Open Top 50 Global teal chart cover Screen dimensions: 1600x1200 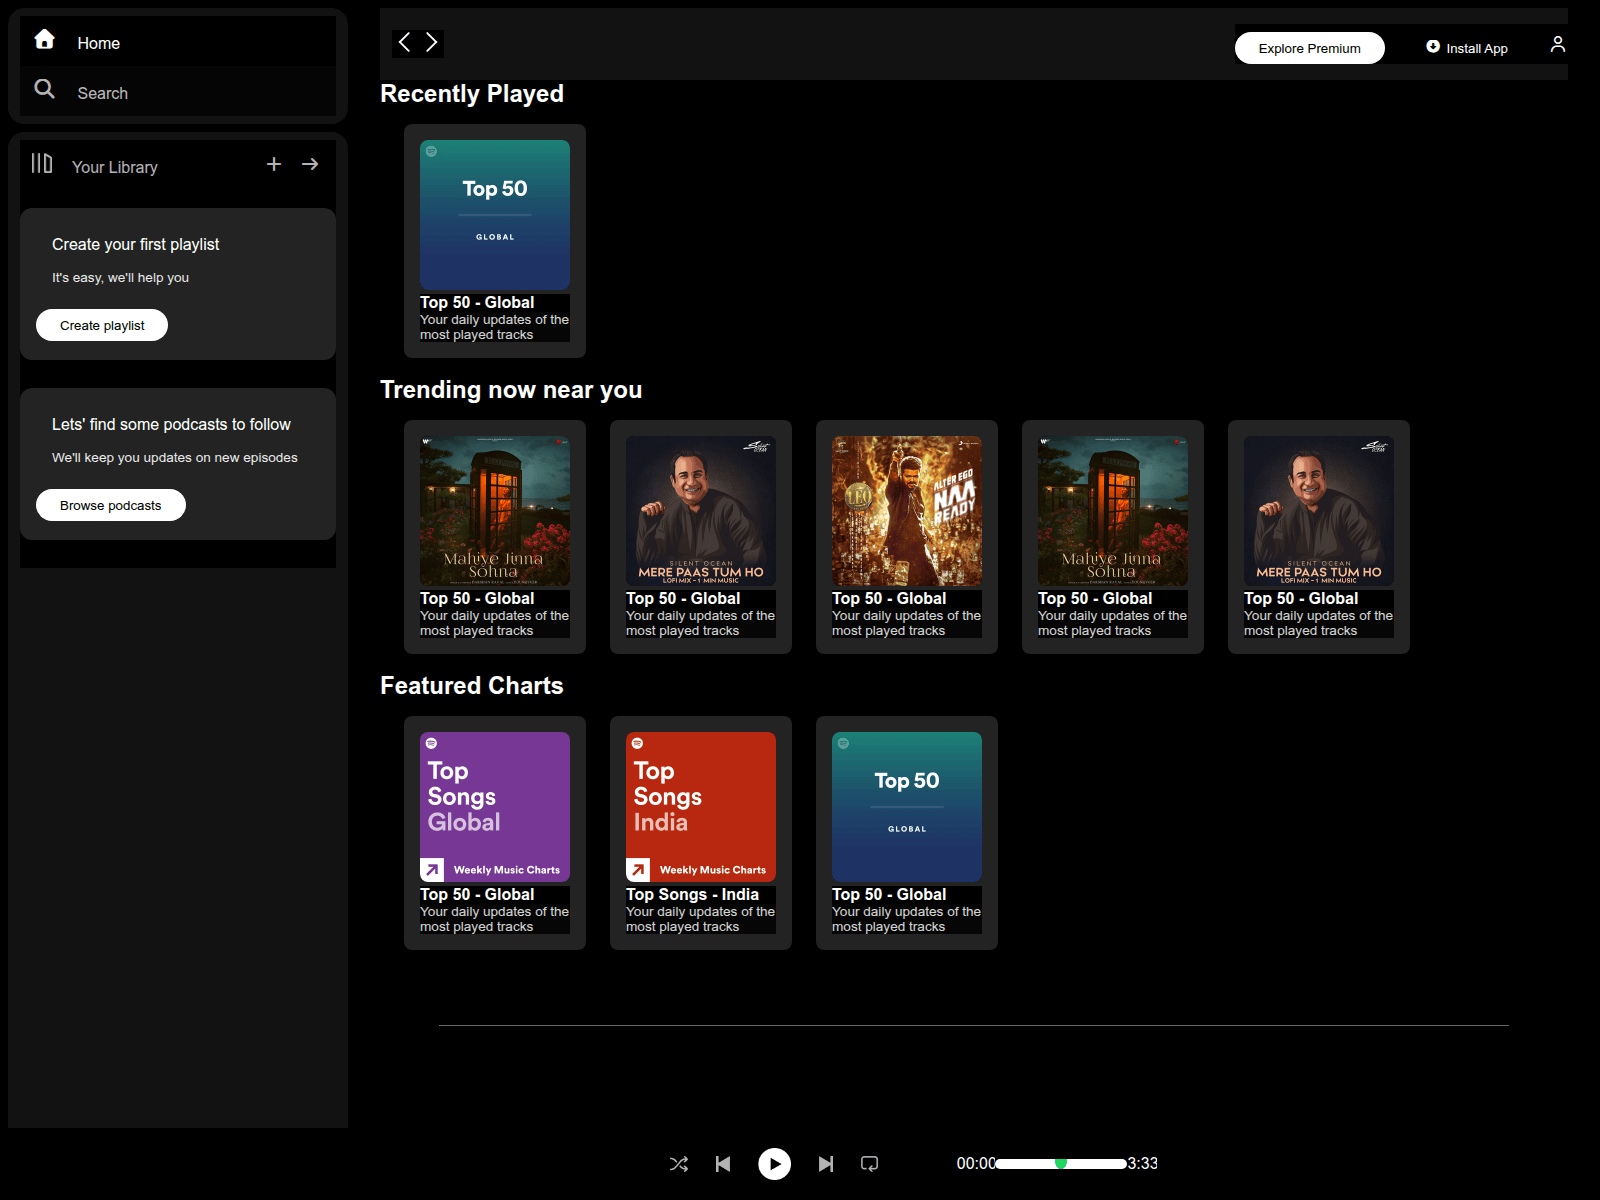click(907, 807)
